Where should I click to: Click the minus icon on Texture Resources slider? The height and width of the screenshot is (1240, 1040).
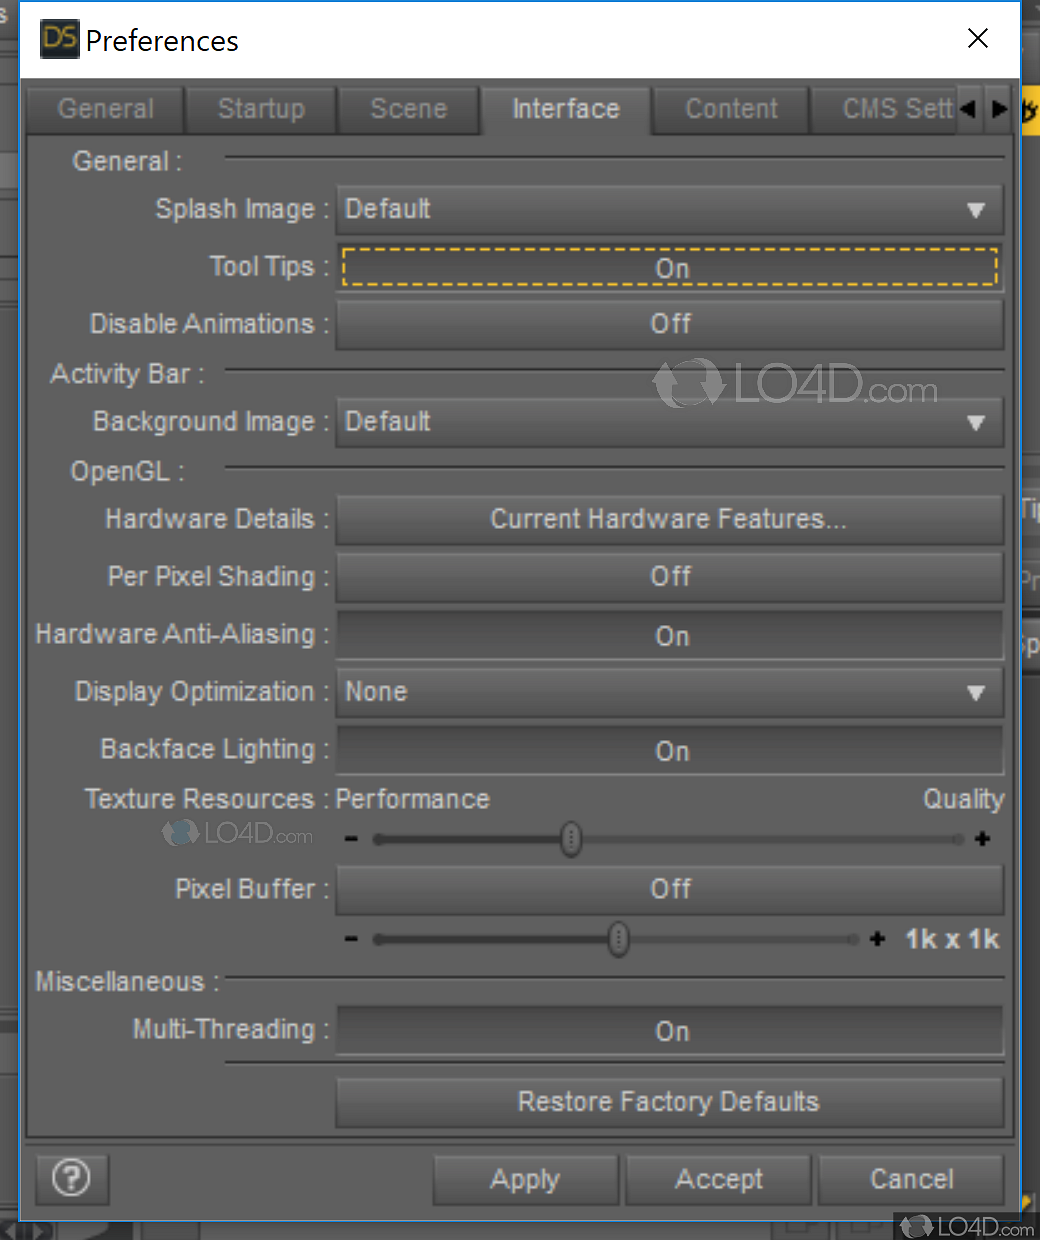[x=351, y=839]
